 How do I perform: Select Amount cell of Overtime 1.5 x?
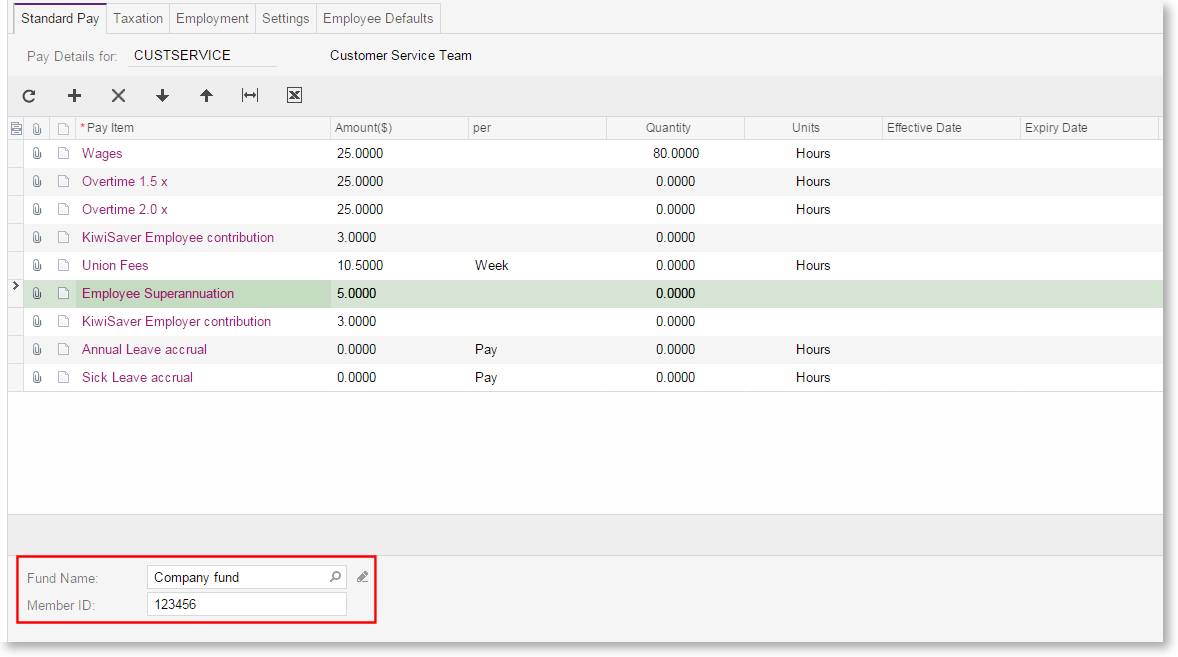(398, 182)
